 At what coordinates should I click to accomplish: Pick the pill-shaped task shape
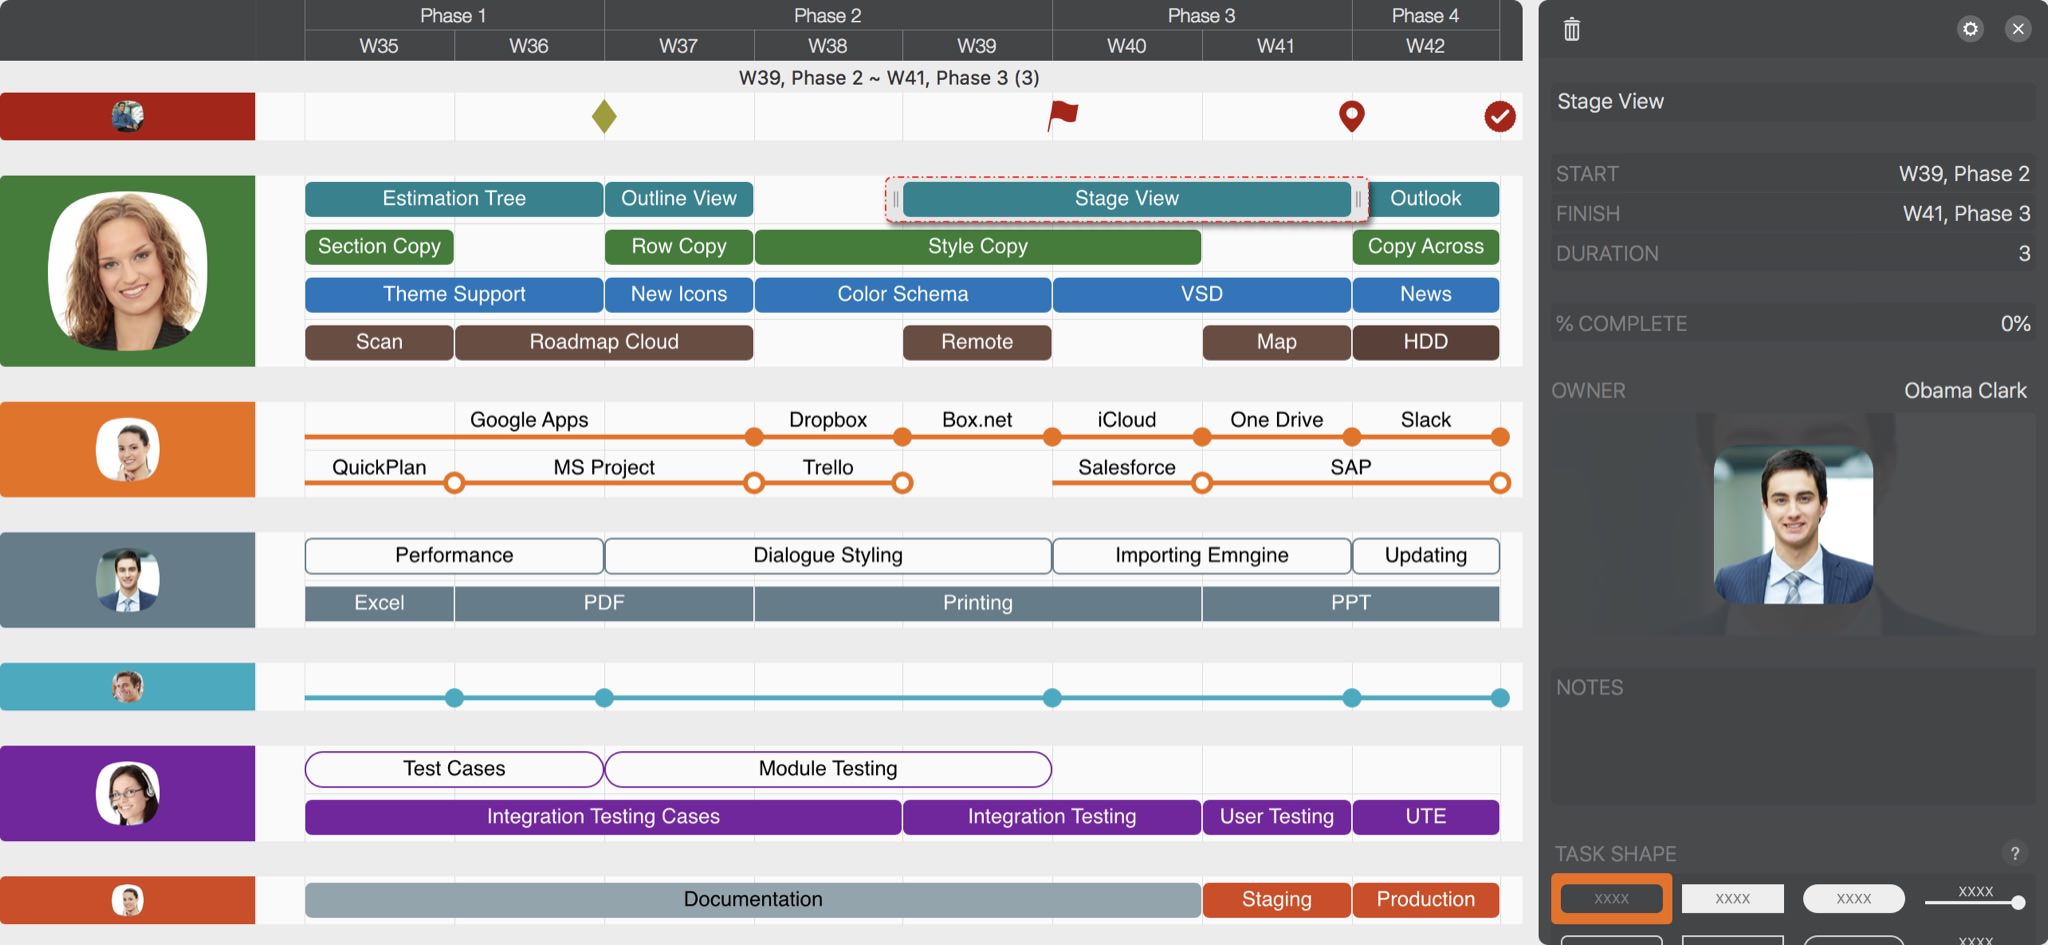1853,898
